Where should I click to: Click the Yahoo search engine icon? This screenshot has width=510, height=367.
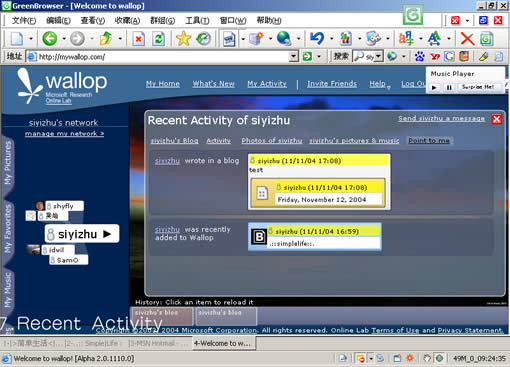pyautogui.click(x=435, y=57)
